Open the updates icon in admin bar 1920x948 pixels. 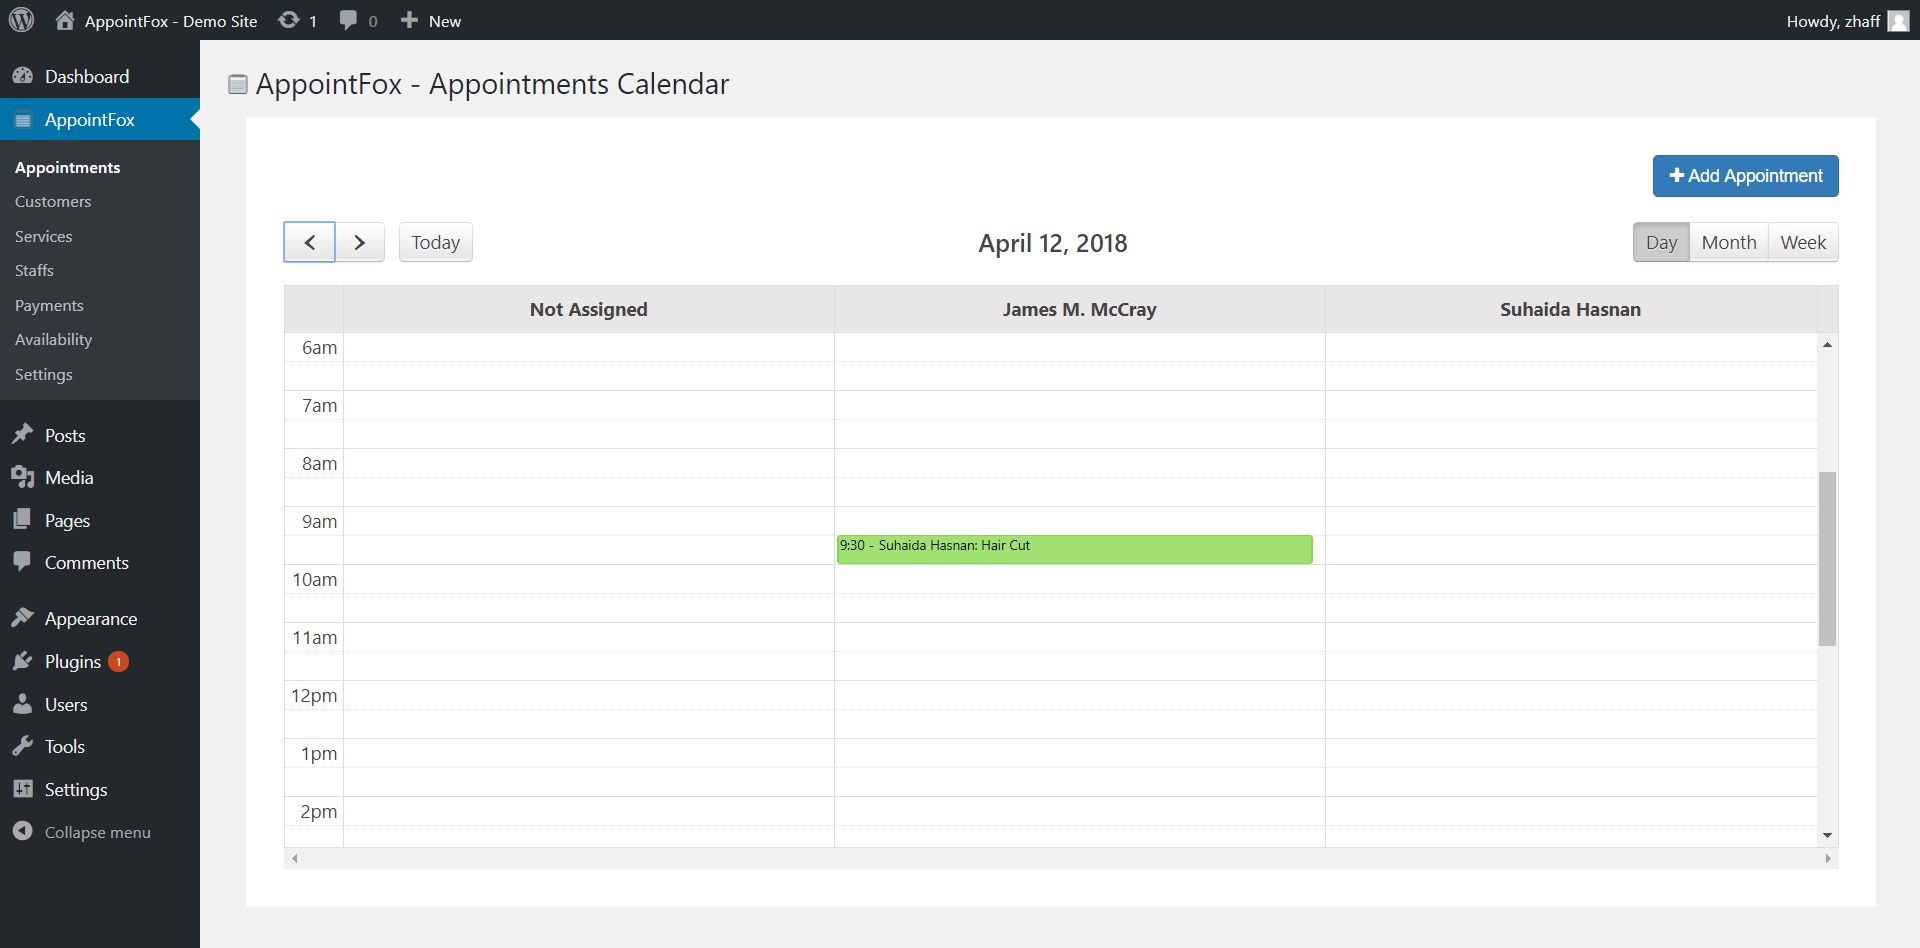289,20
